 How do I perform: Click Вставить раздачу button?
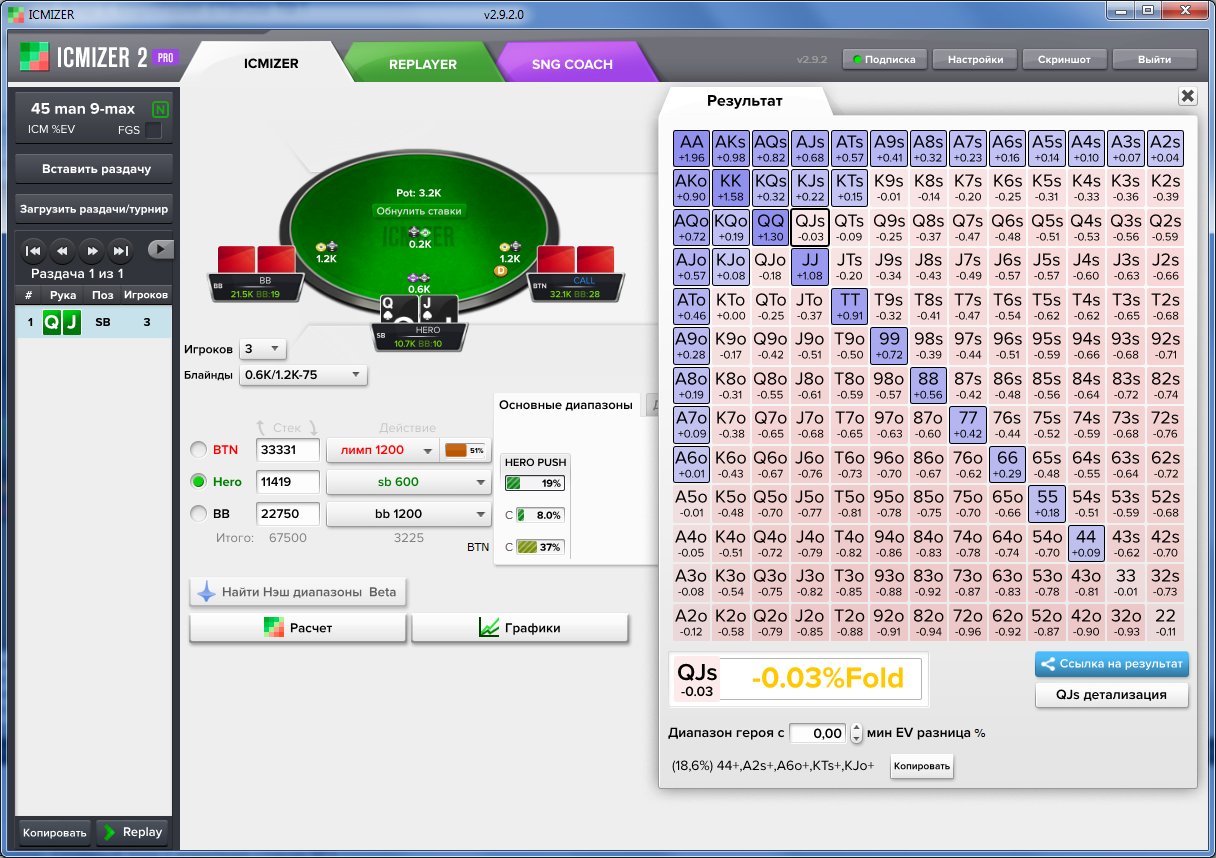click(96, 169)
